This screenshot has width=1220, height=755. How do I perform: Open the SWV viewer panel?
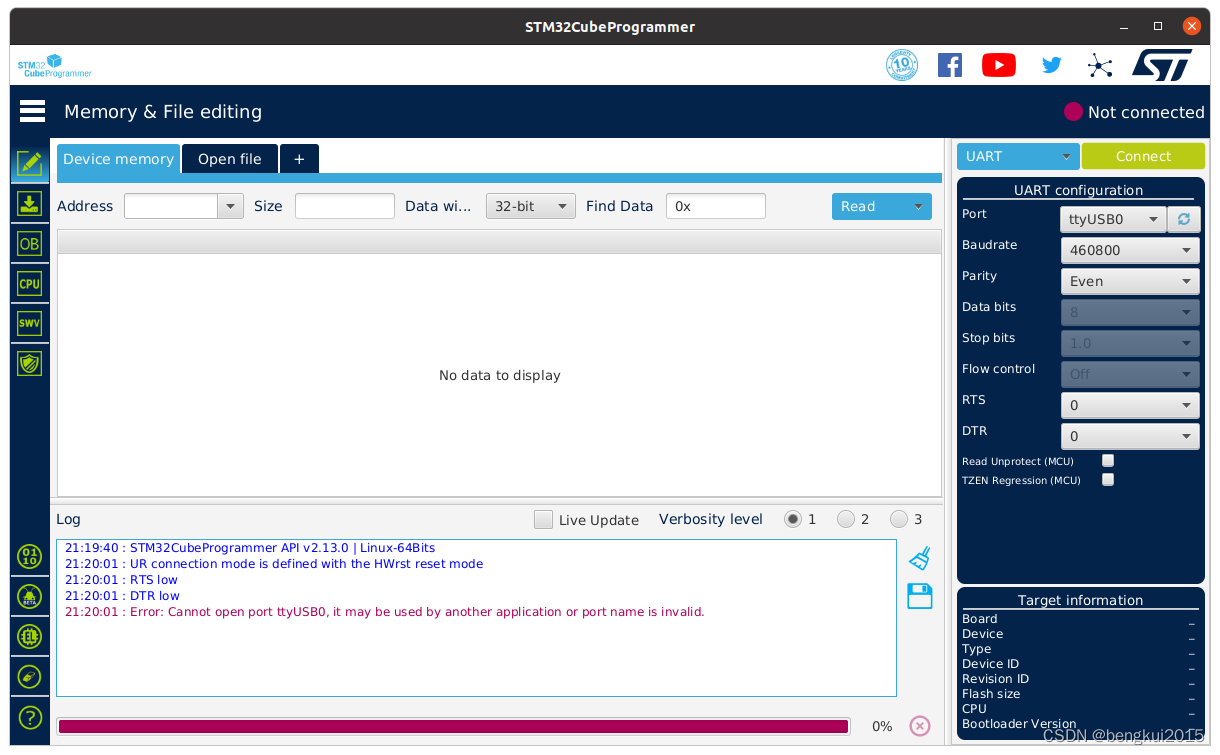pos(29,323)
